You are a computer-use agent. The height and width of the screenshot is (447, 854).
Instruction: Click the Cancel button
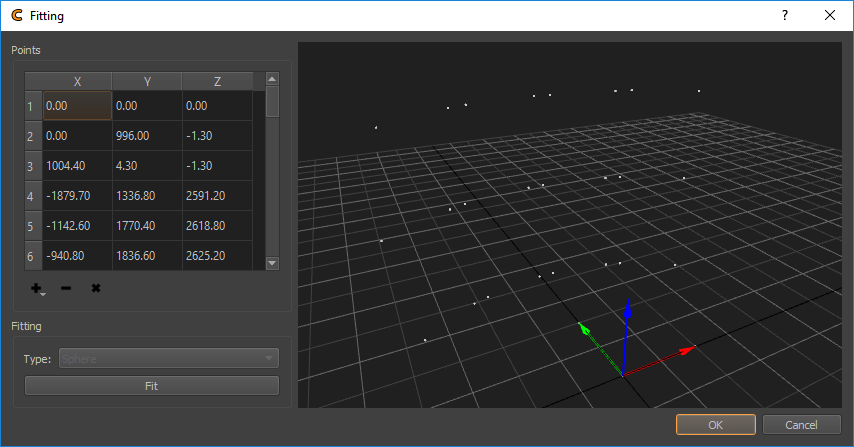click(x=801, y=425)
